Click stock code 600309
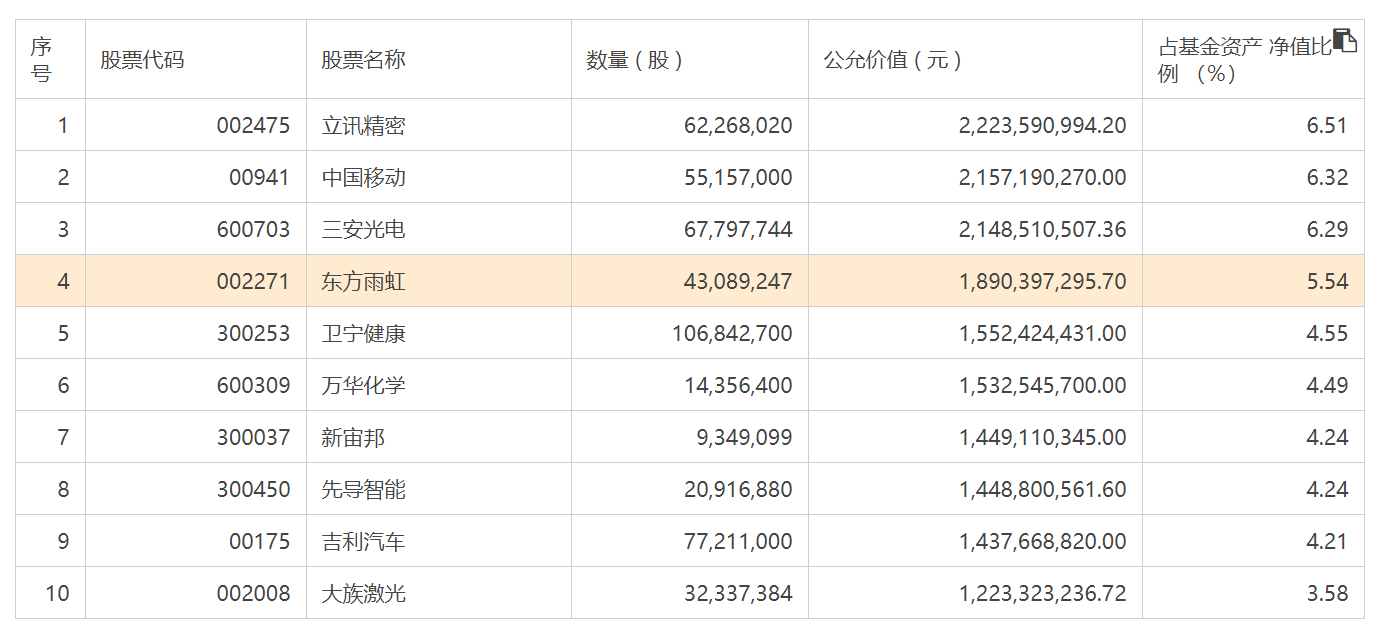1377x644 pixels. pos(253,386)
